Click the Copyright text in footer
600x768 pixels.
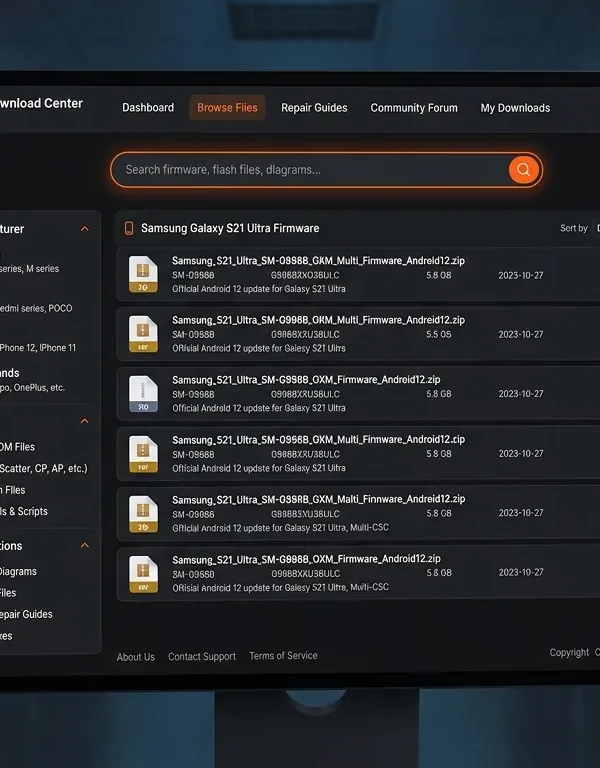tap(569, 652)
